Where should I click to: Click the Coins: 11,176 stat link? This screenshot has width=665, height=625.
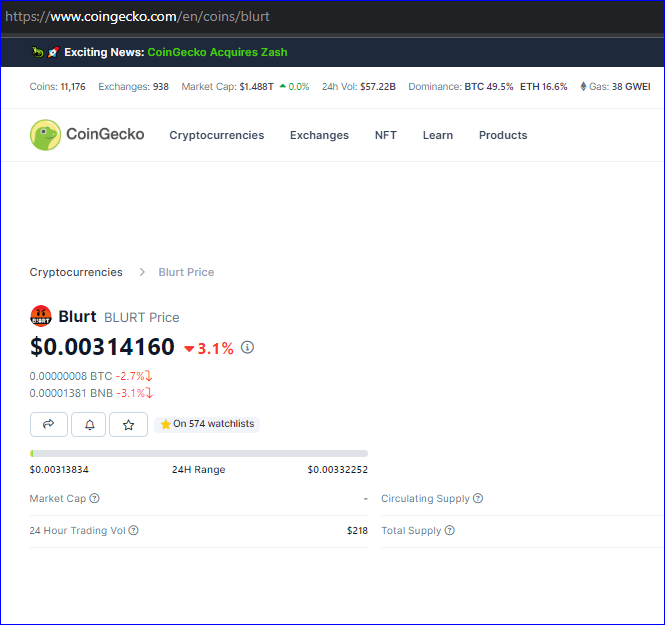pos(57,86)
